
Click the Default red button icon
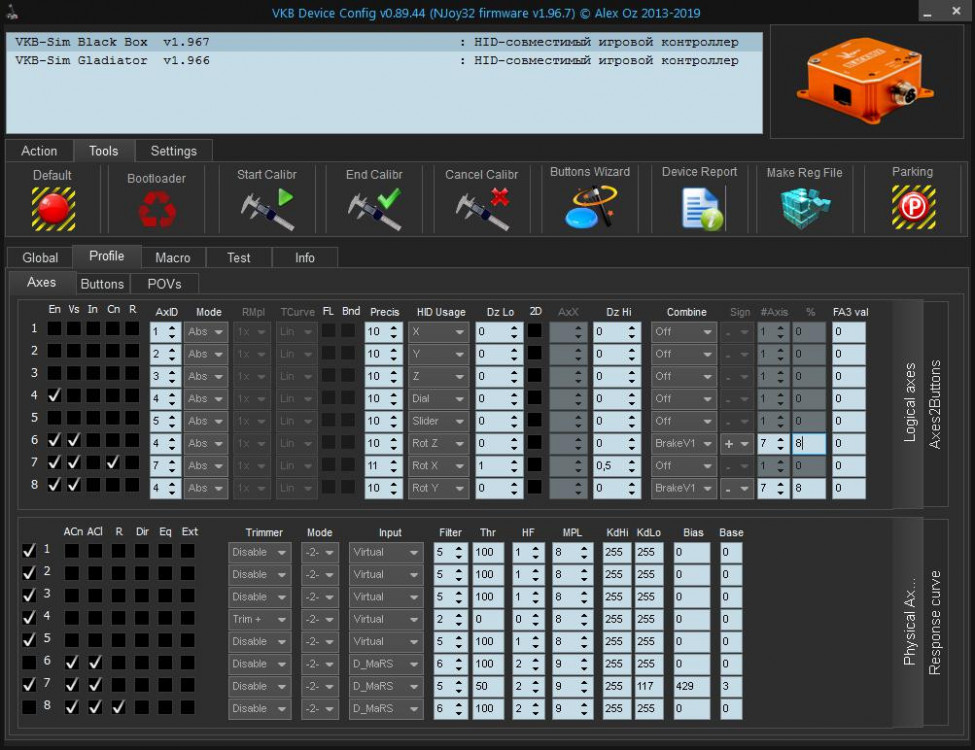pos(53,208)
